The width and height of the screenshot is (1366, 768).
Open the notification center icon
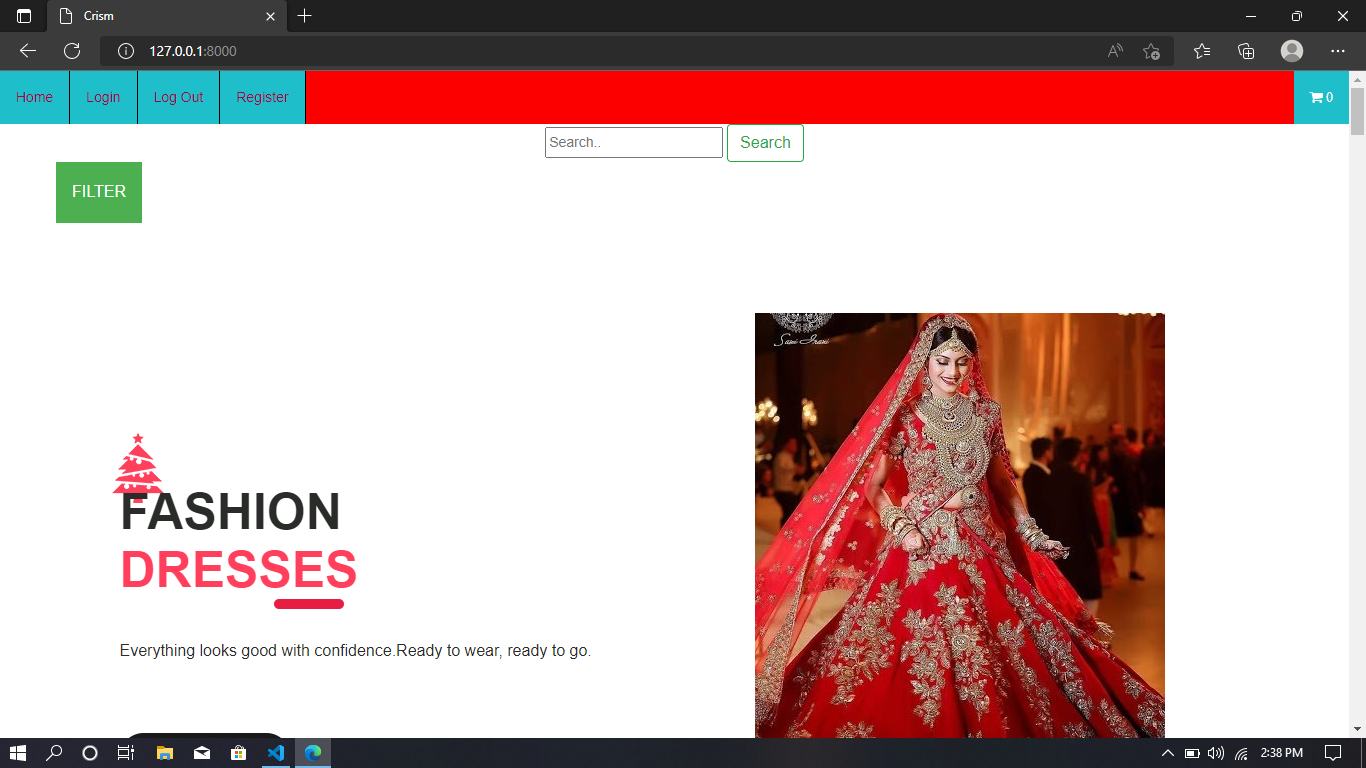pyautogui.click(x=1332, y=753)
